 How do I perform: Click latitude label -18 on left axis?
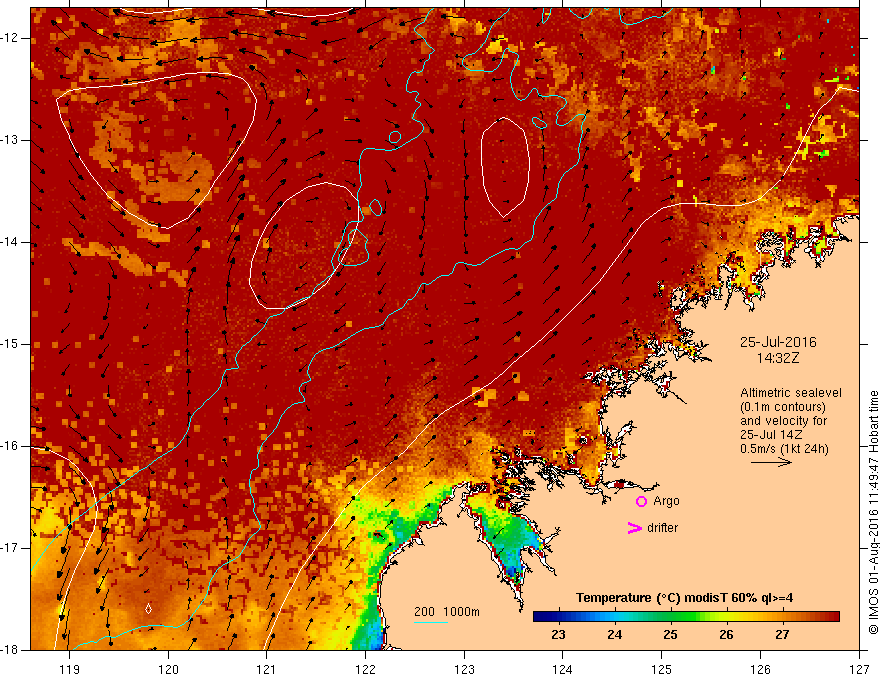tap(10, 650)
